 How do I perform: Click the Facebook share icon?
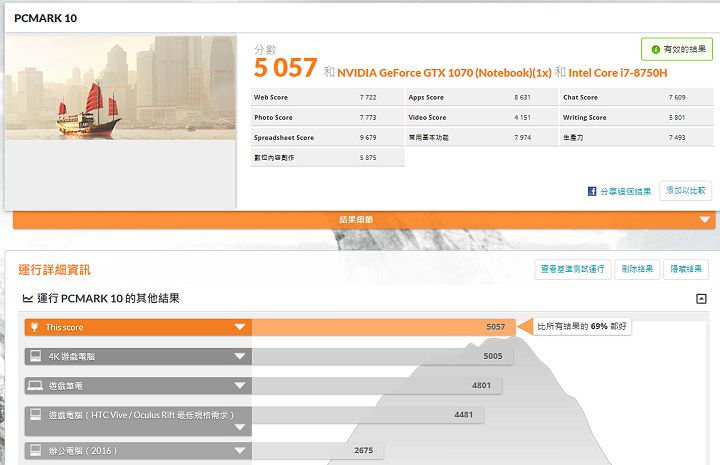coord(593,191)
